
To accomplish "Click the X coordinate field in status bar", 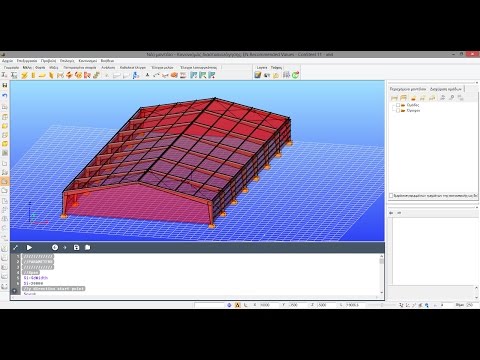I will [269, 305].
